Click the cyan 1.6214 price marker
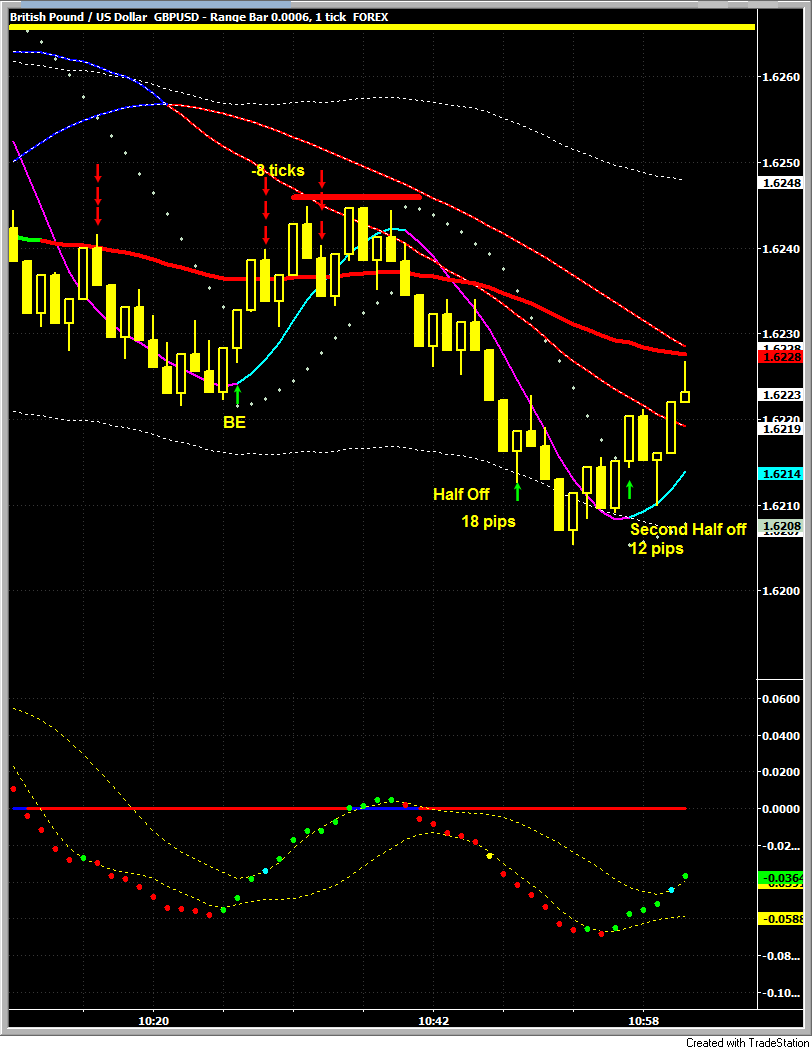 pyautogui.click(x=781, y=474)
